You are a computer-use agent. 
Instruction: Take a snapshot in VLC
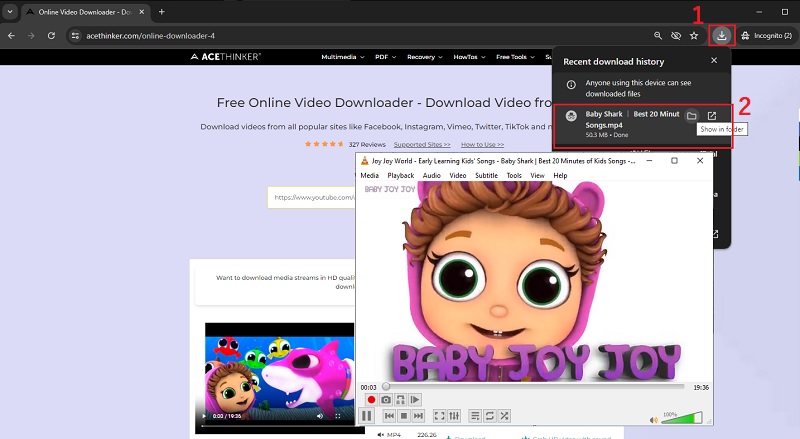(x=386, y=400)
